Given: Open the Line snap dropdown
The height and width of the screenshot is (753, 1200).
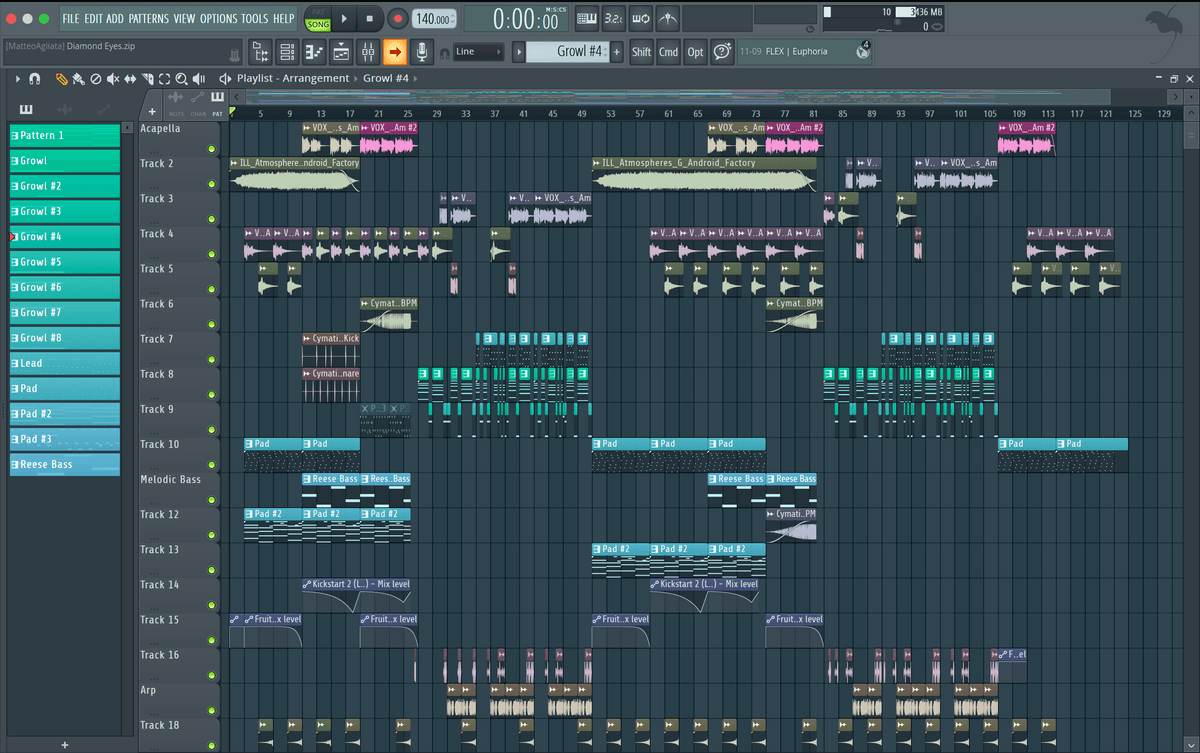Looking at the screenshot, I should click(x=478, y=51).
